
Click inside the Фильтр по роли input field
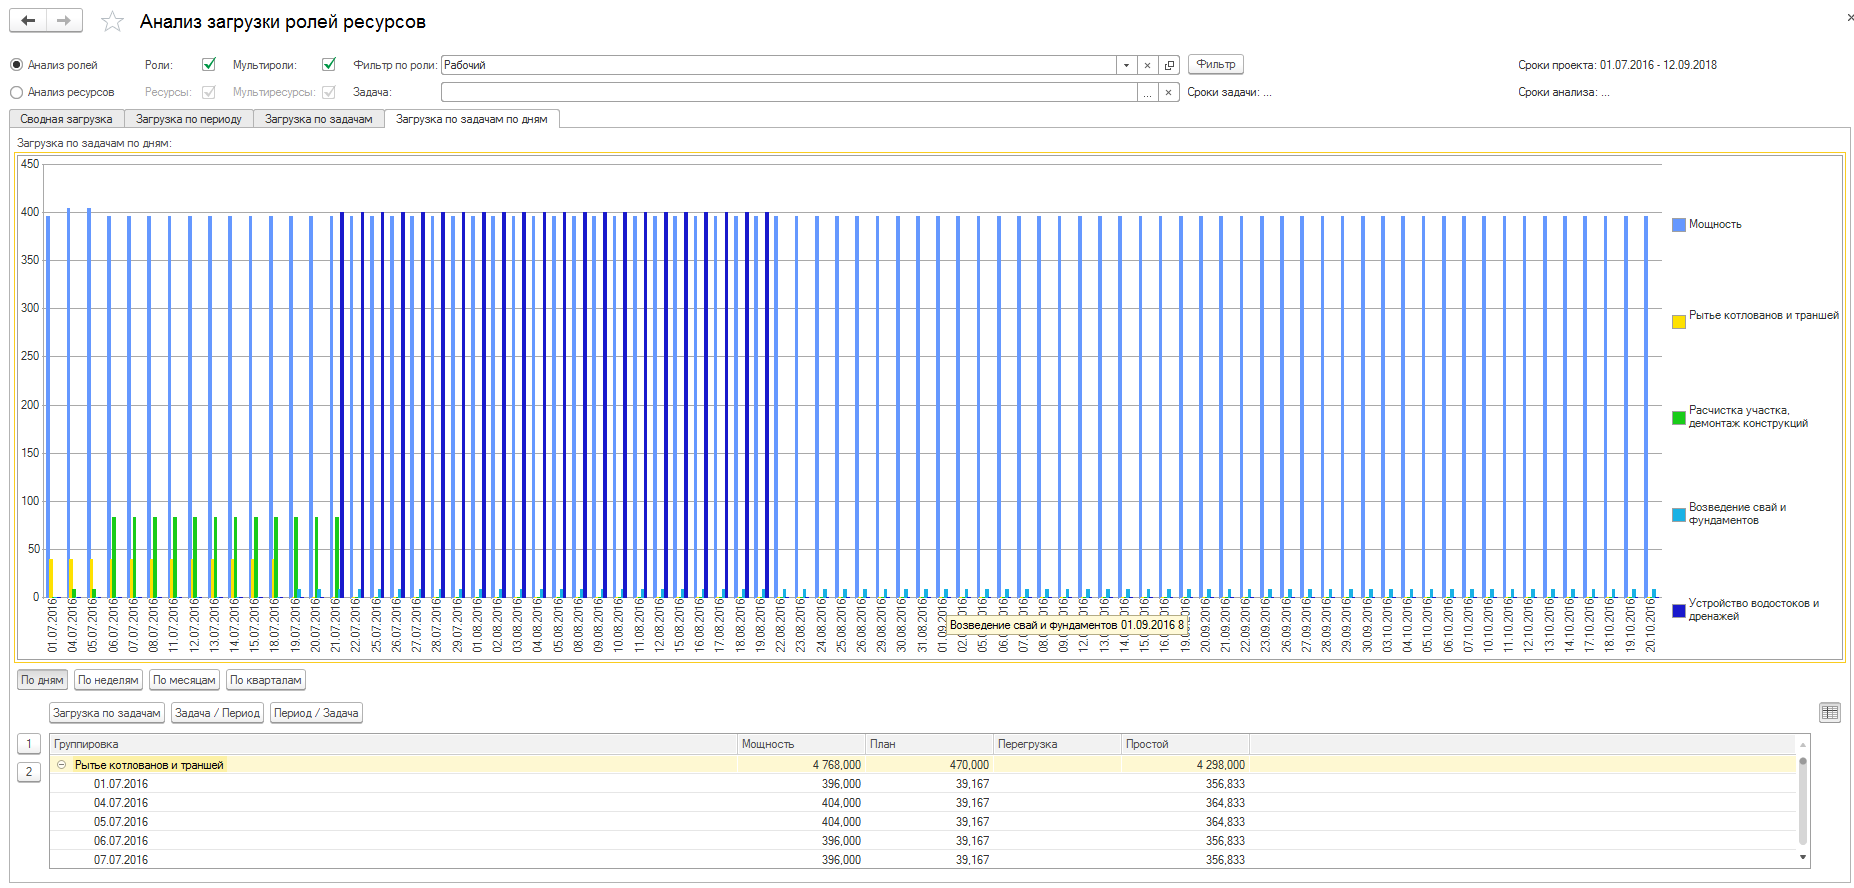click(x=778, y=65)
